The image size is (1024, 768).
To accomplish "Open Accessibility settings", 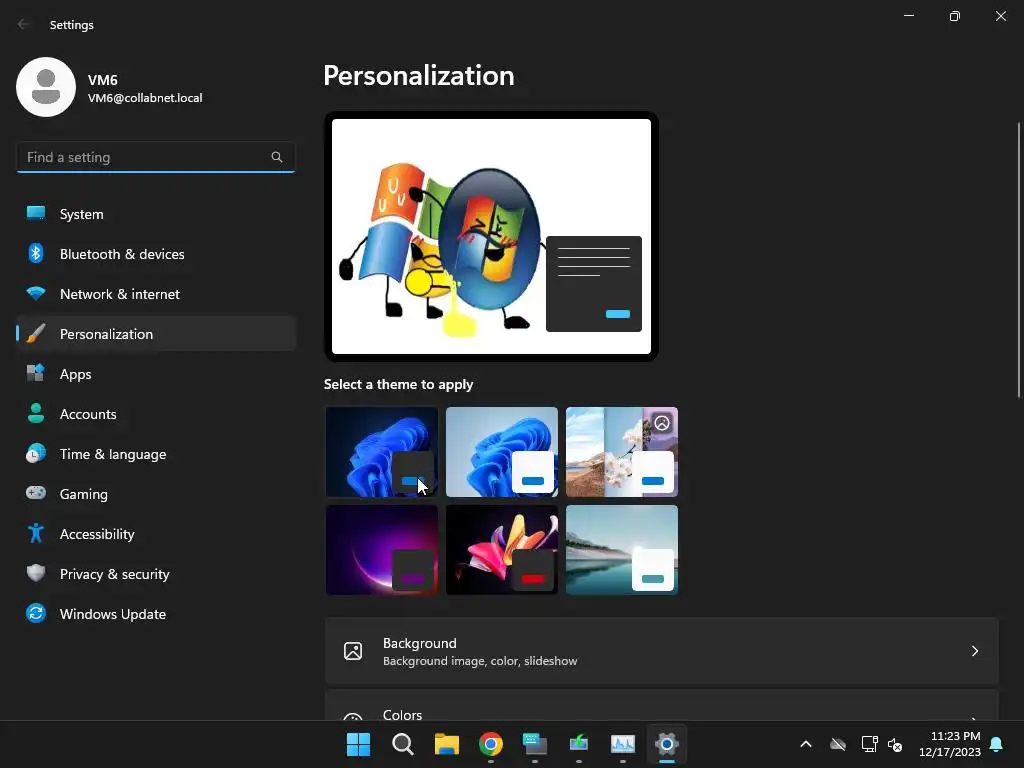I will coord(156,534).
